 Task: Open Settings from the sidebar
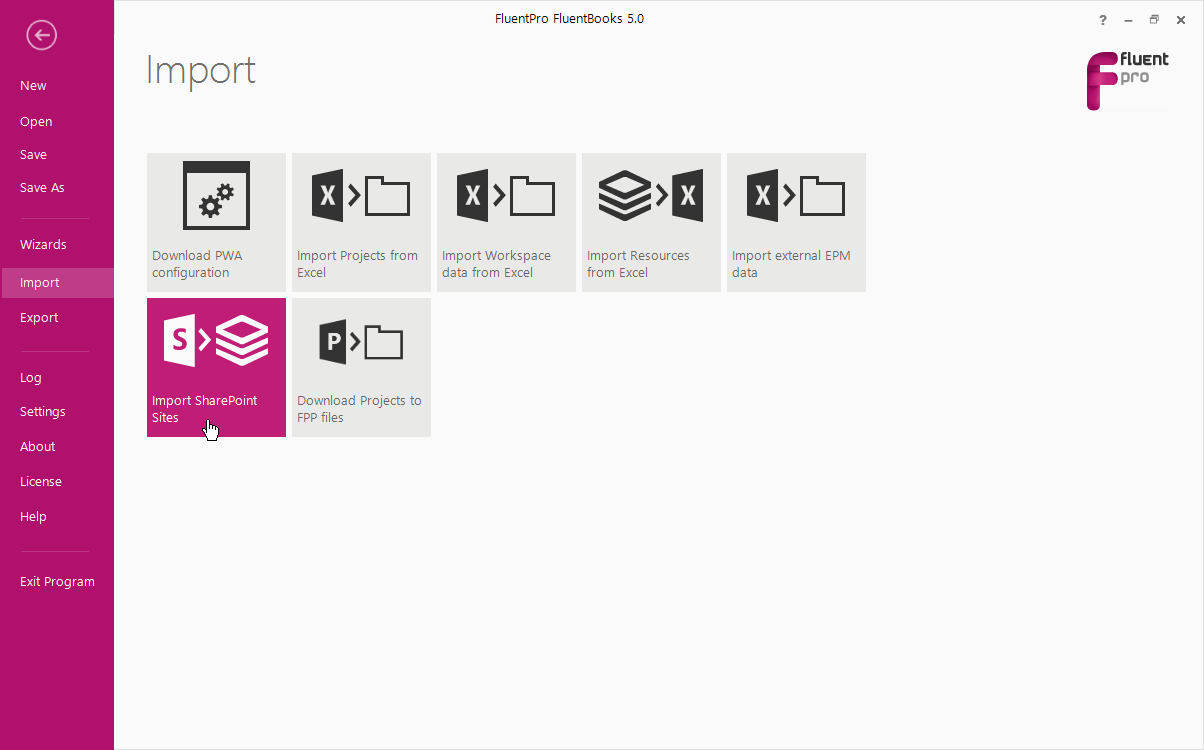coord(43,412)
